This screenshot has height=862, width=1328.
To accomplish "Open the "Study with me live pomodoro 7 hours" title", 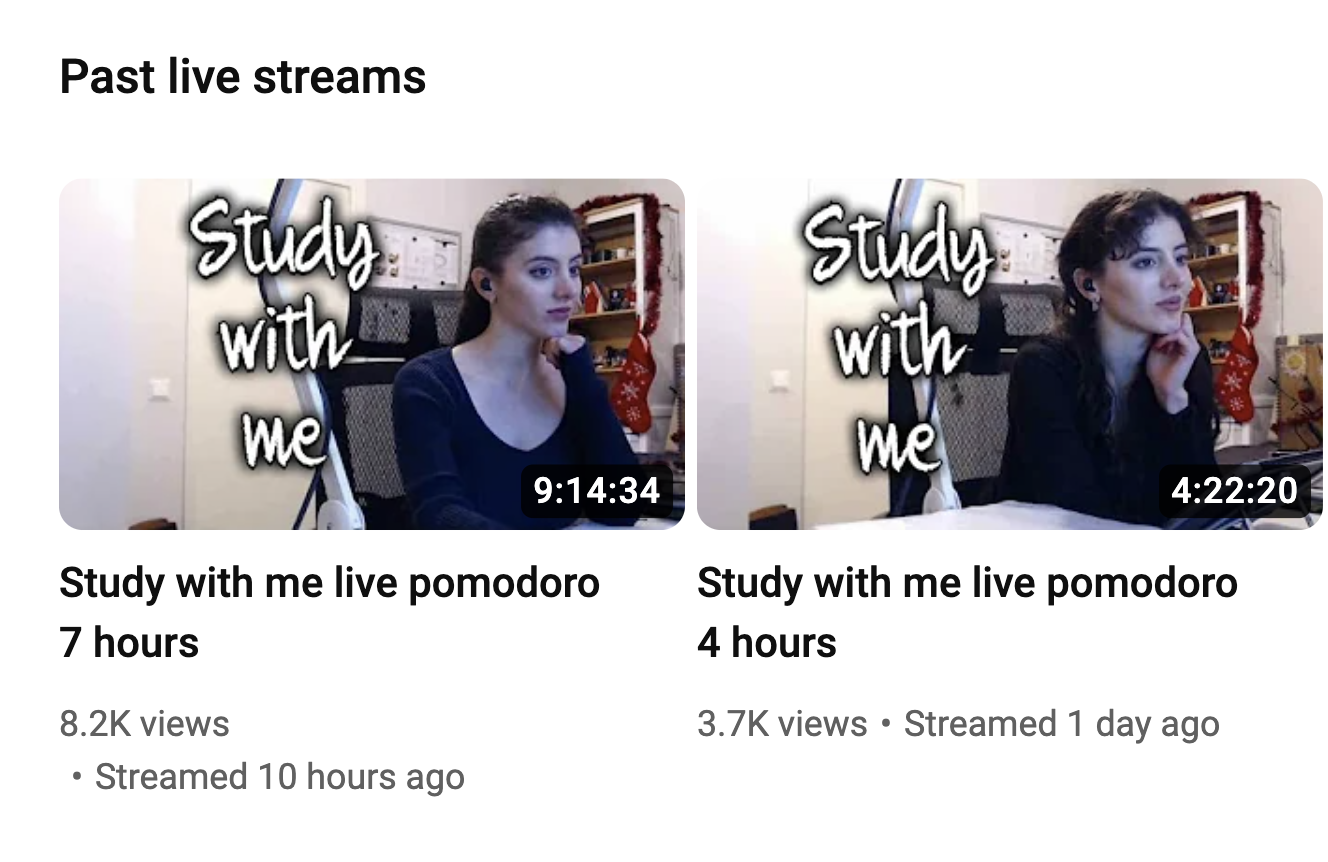I will tap(330, 612).
